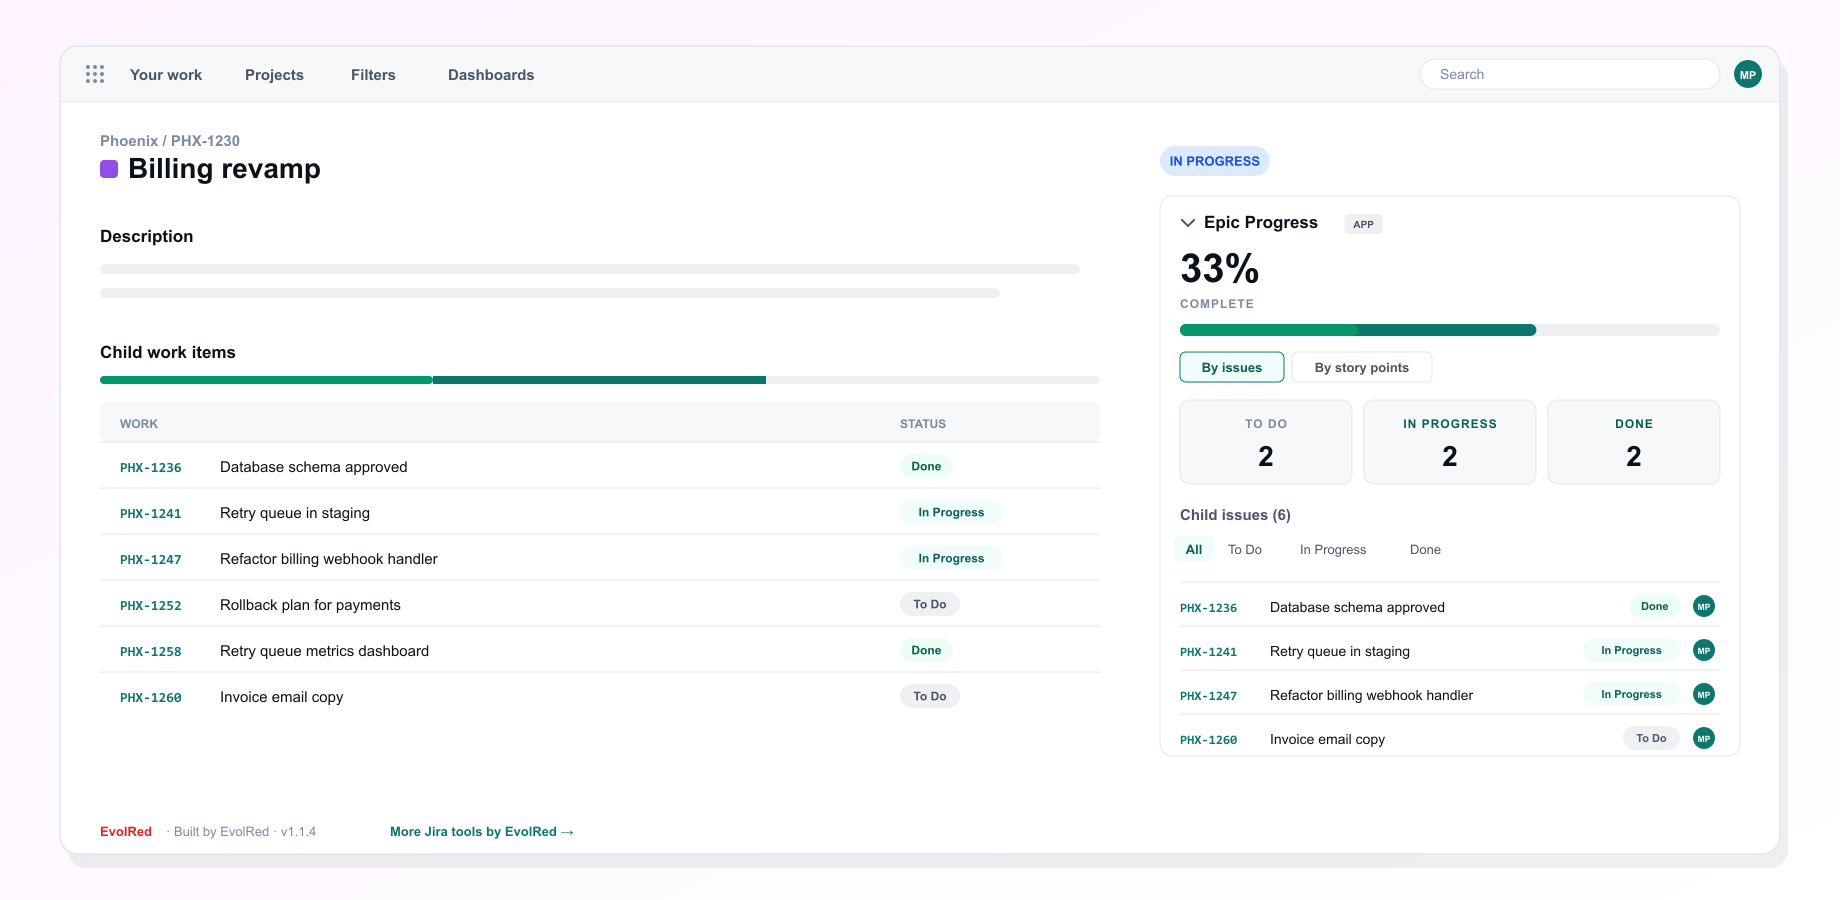The height and width of the screenshot is (900, 1840).
Task: Open PHX-1241 key in Epic Progress panel
Action: 1208,651
